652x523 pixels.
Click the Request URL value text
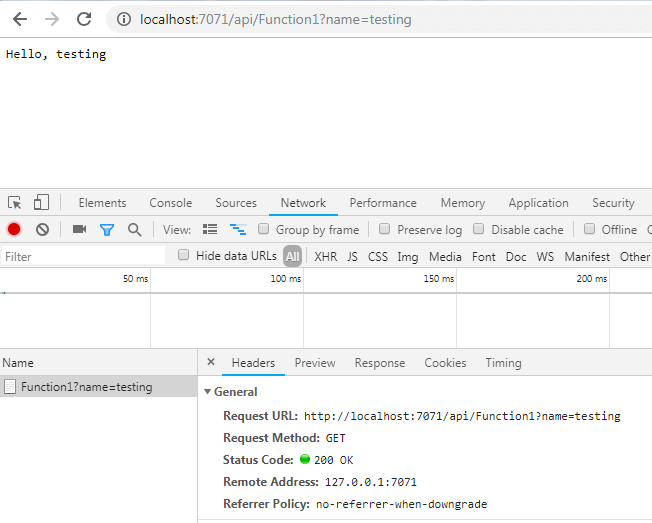coord(462,416)
